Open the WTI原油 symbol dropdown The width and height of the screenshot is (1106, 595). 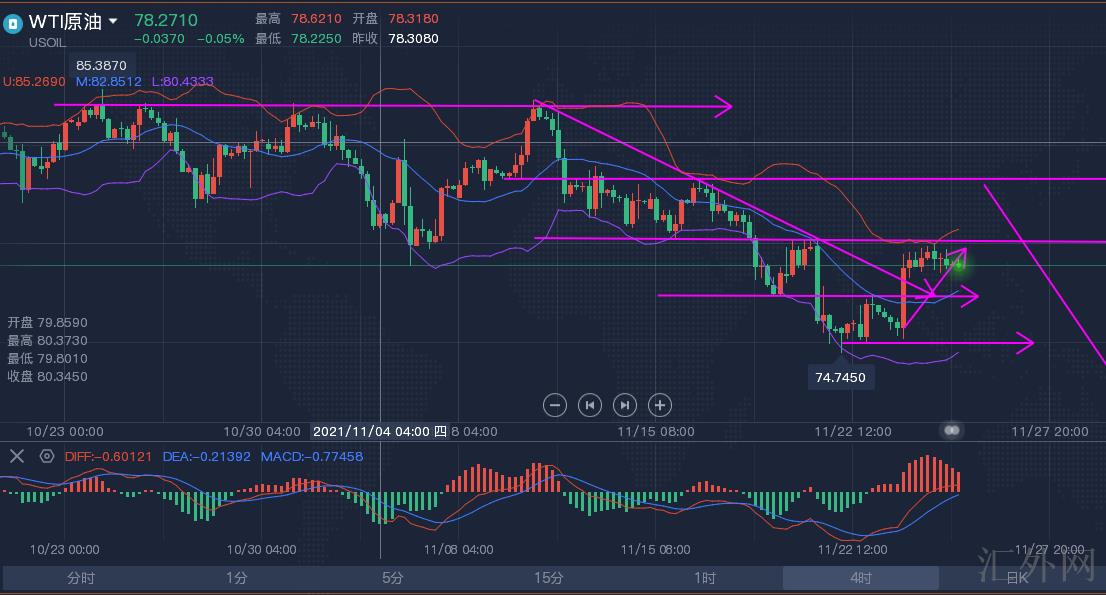113,21
